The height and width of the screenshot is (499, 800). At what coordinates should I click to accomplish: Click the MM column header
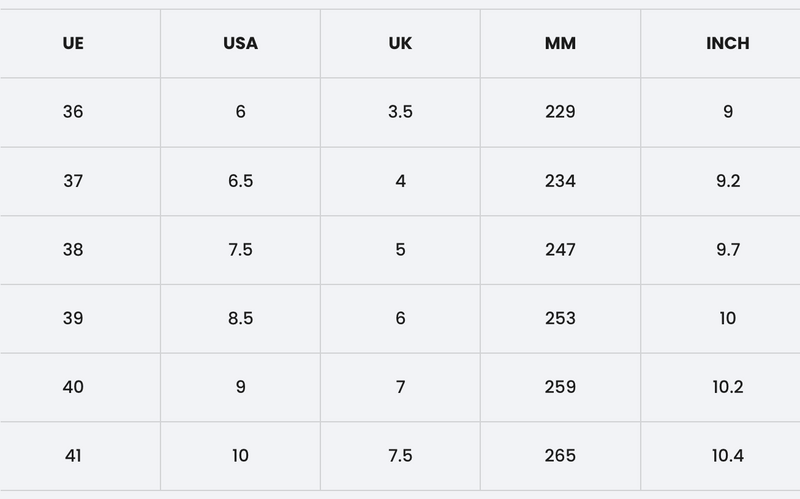click(x=560, y=44)
